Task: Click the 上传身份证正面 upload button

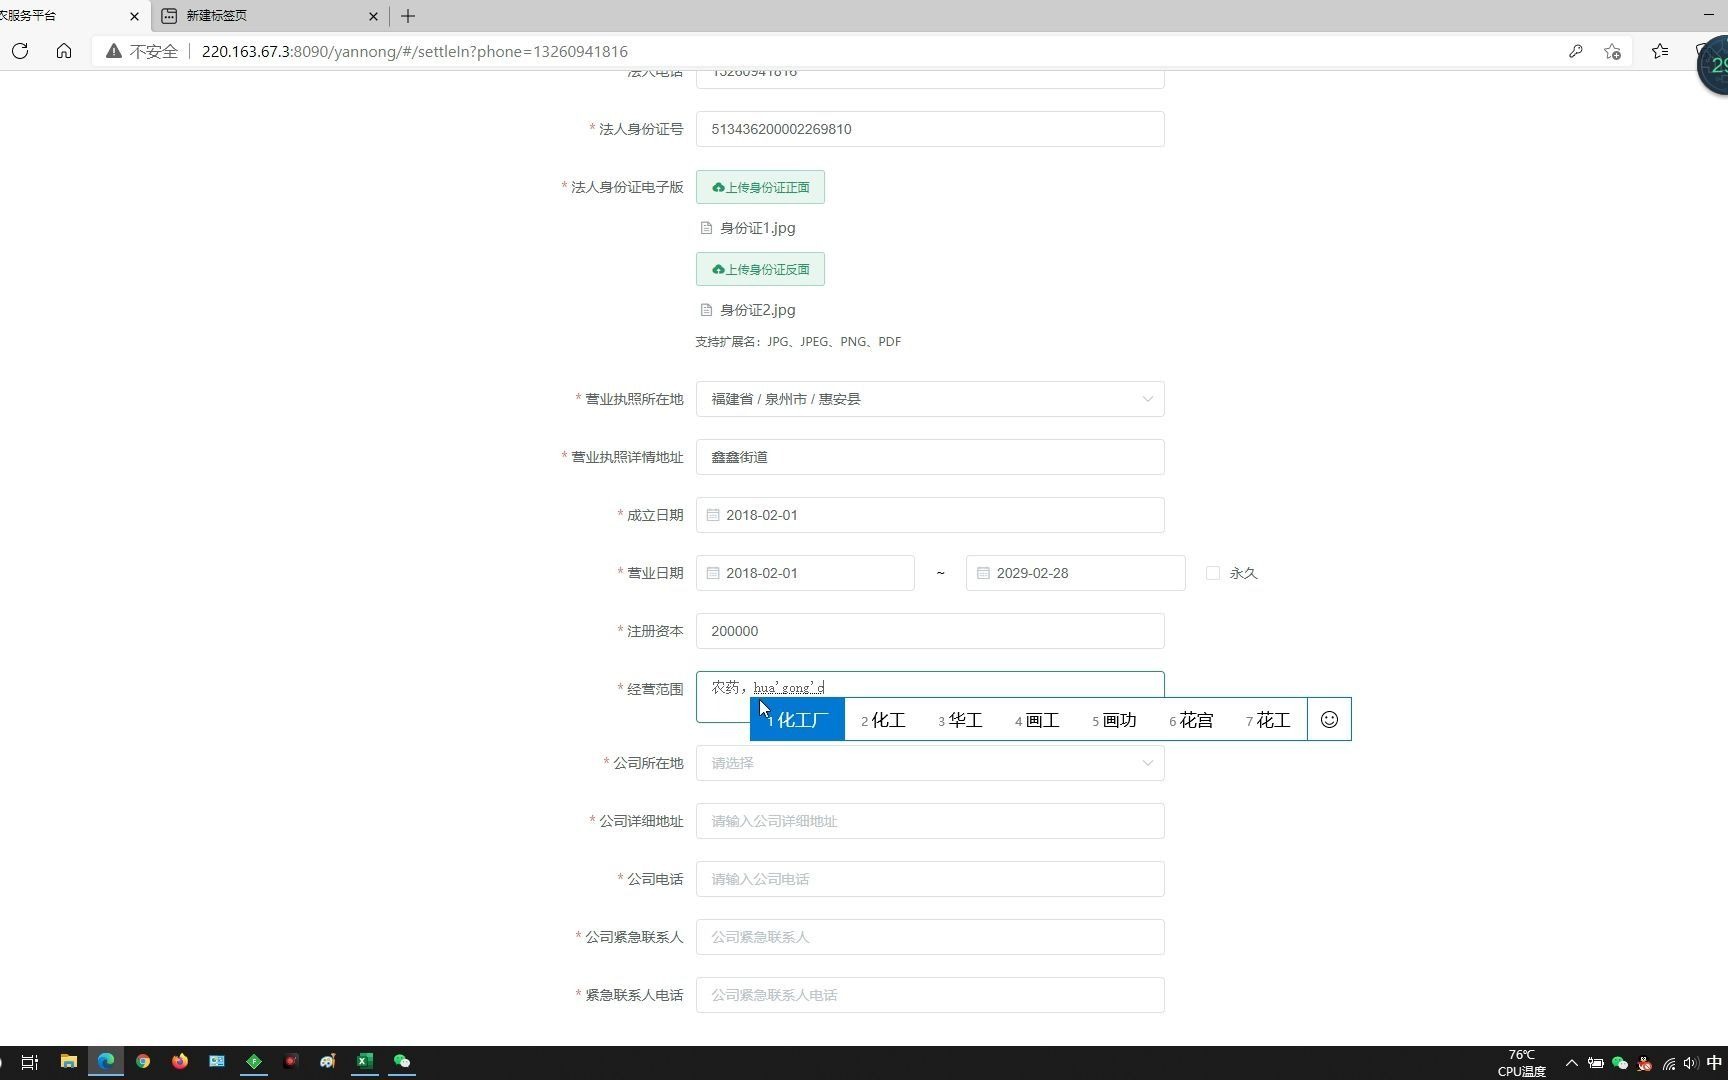Action: pos(760,187)
